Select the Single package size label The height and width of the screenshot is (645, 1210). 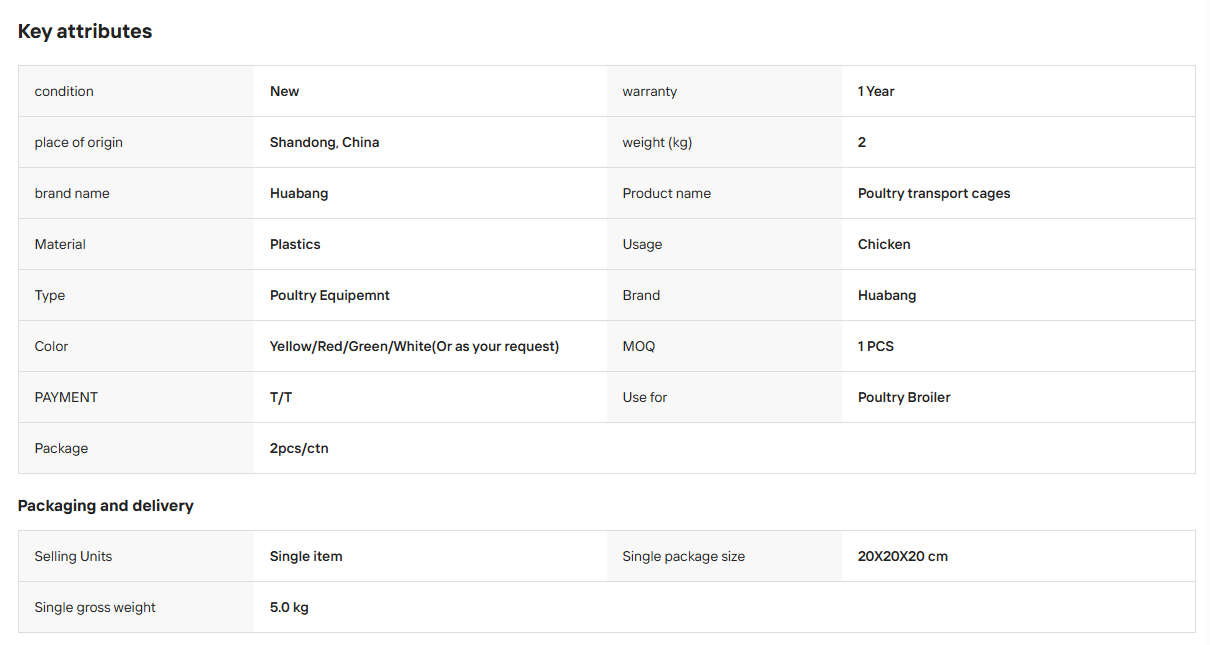683,556
